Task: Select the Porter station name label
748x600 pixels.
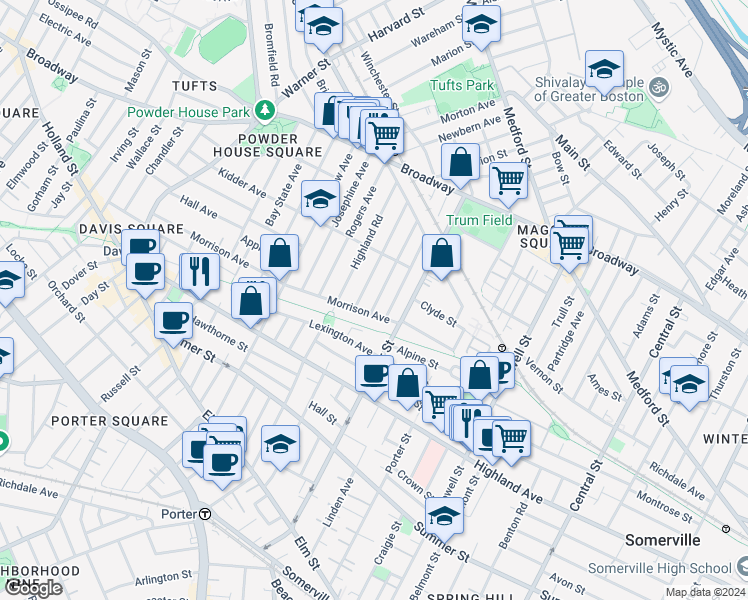Action: pos(179,514)
